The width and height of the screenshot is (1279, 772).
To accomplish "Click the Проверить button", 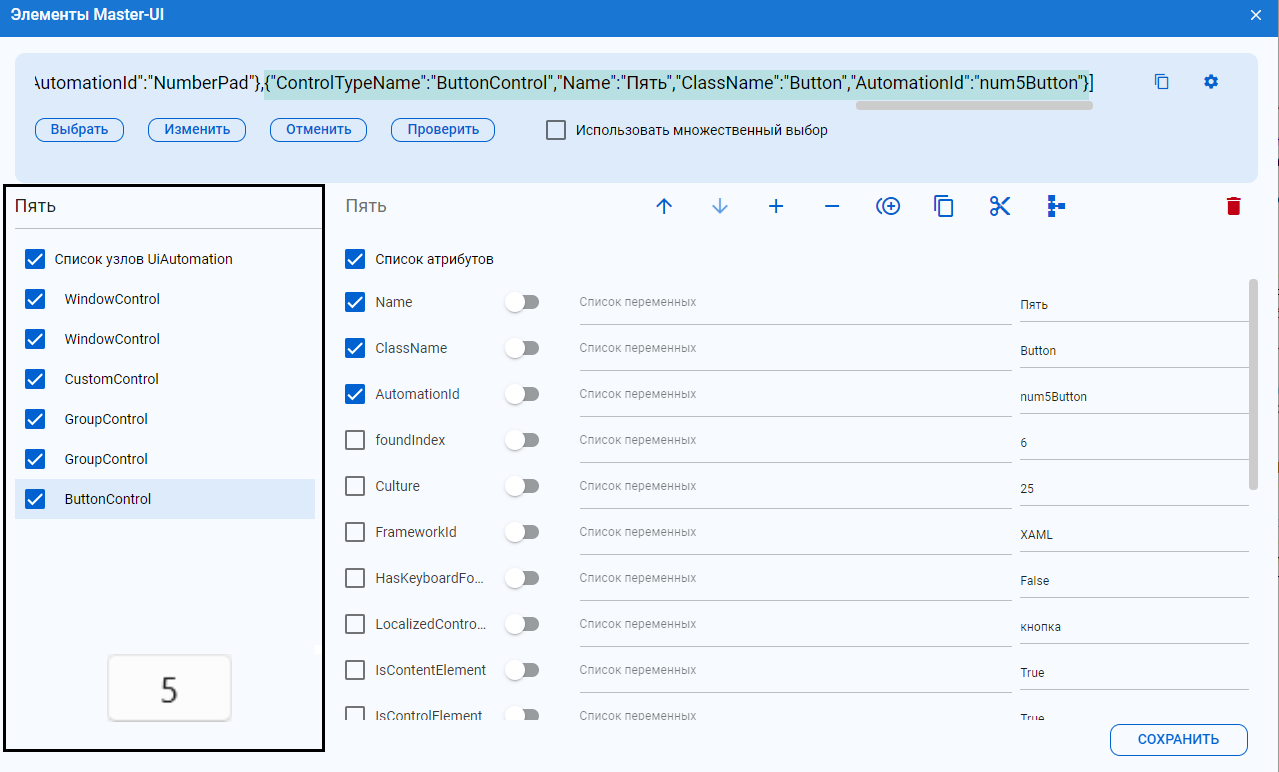I will [443, 130].
